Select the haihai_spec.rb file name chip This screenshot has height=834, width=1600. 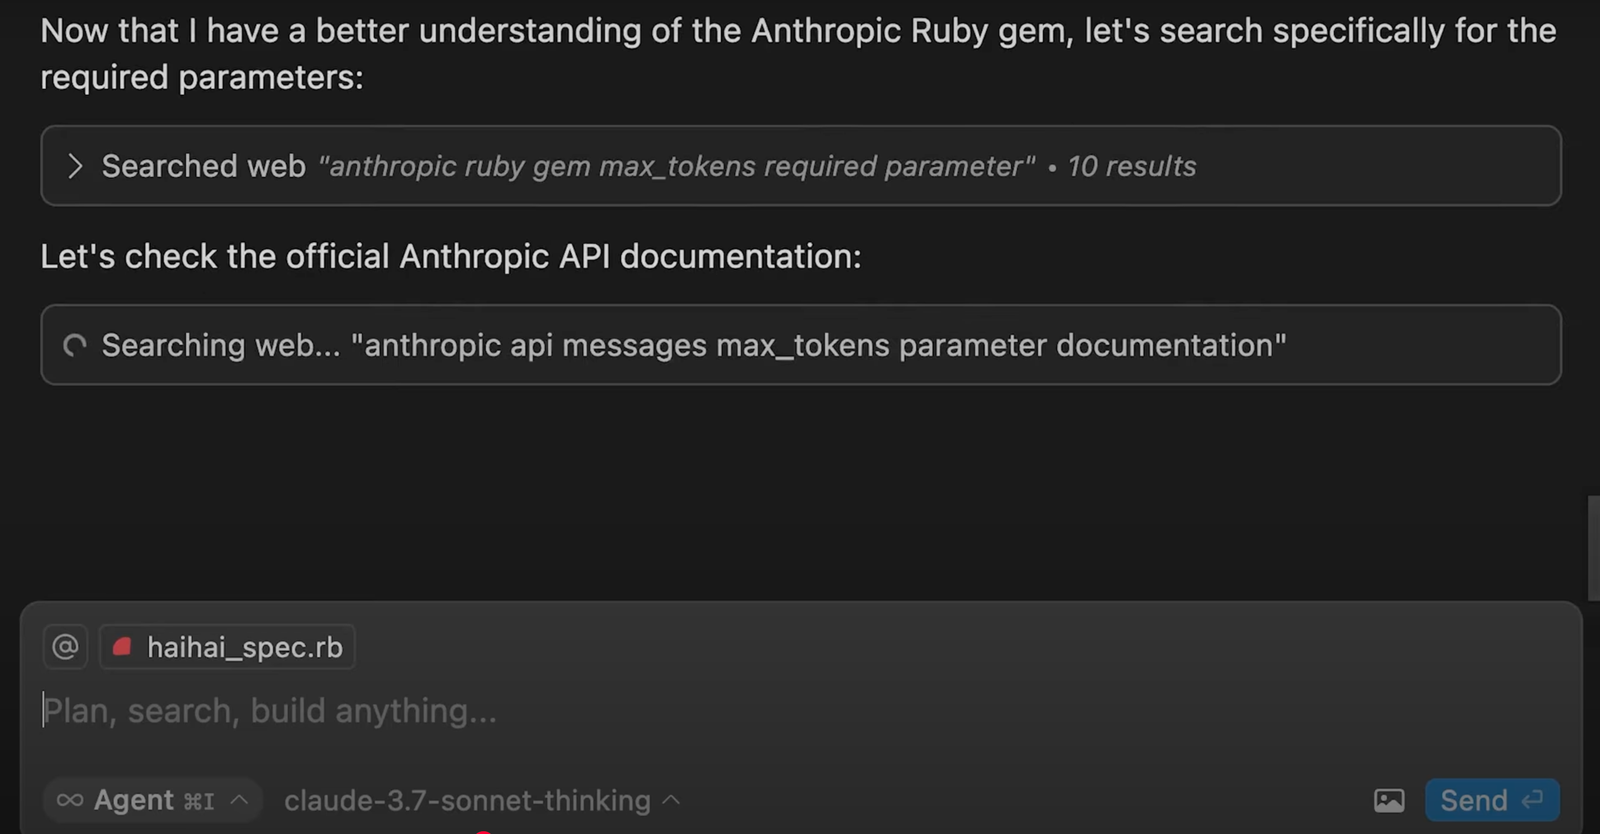pos(244,648)
